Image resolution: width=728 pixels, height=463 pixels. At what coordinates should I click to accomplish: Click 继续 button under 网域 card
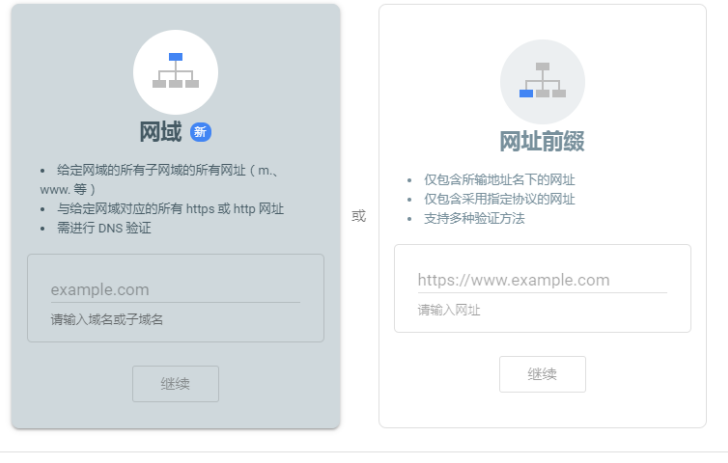coord(176,384)
